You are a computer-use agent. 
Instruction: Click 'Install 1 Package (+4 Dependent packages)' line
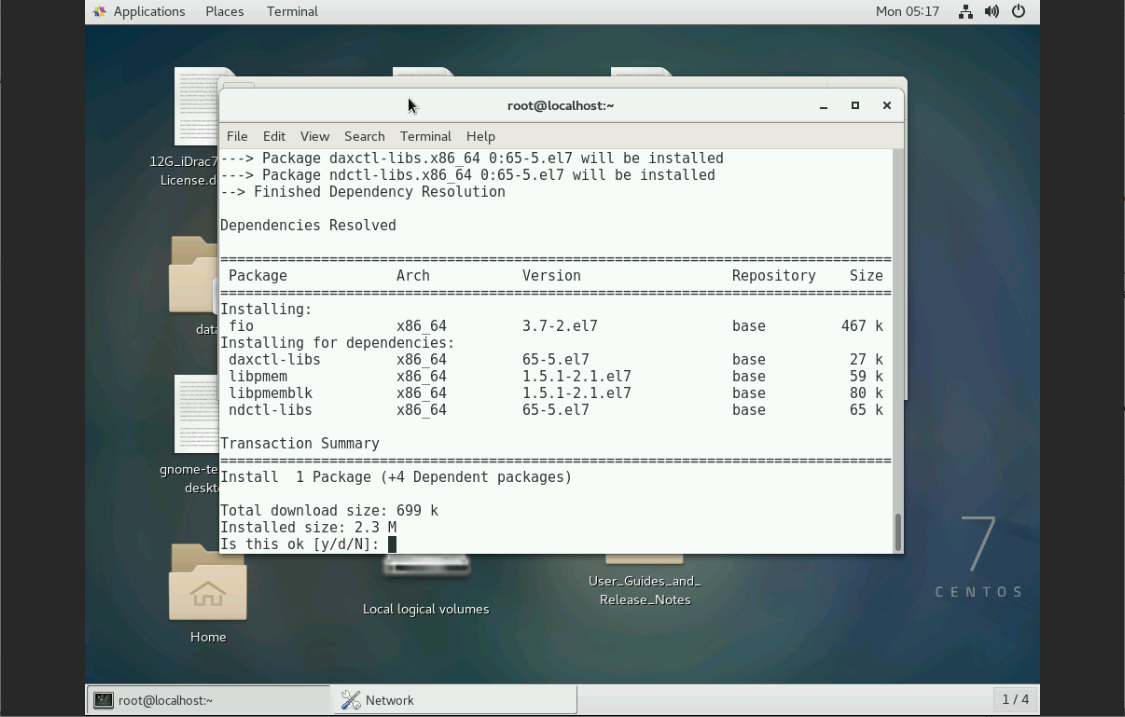click(395, 477)
